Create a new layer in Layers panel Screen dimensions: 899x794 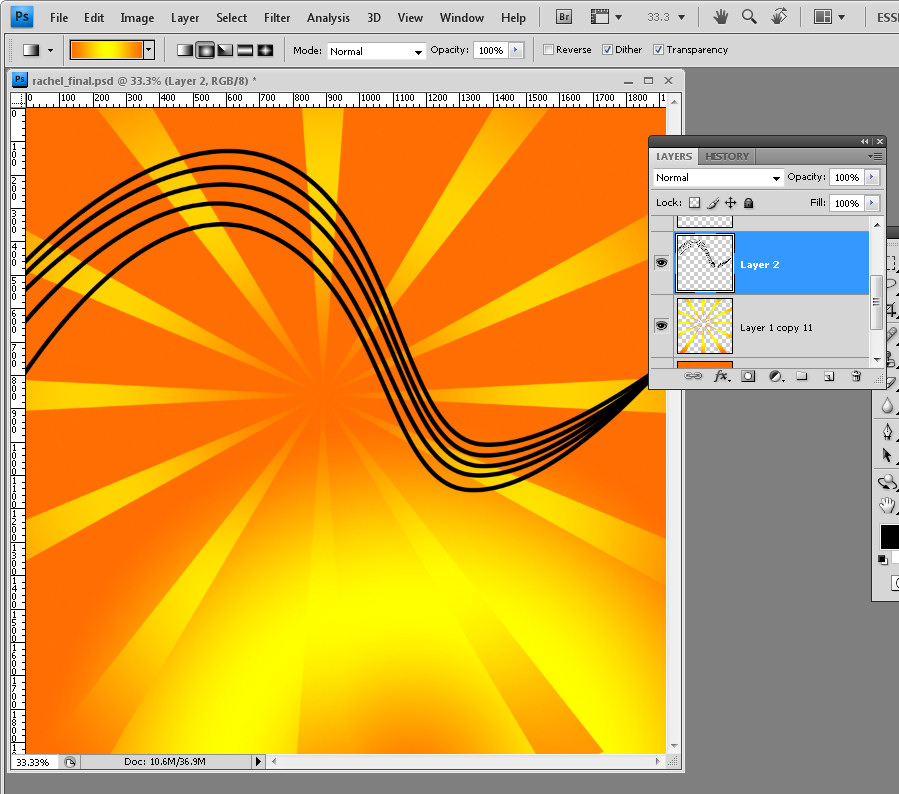point(829,376)
